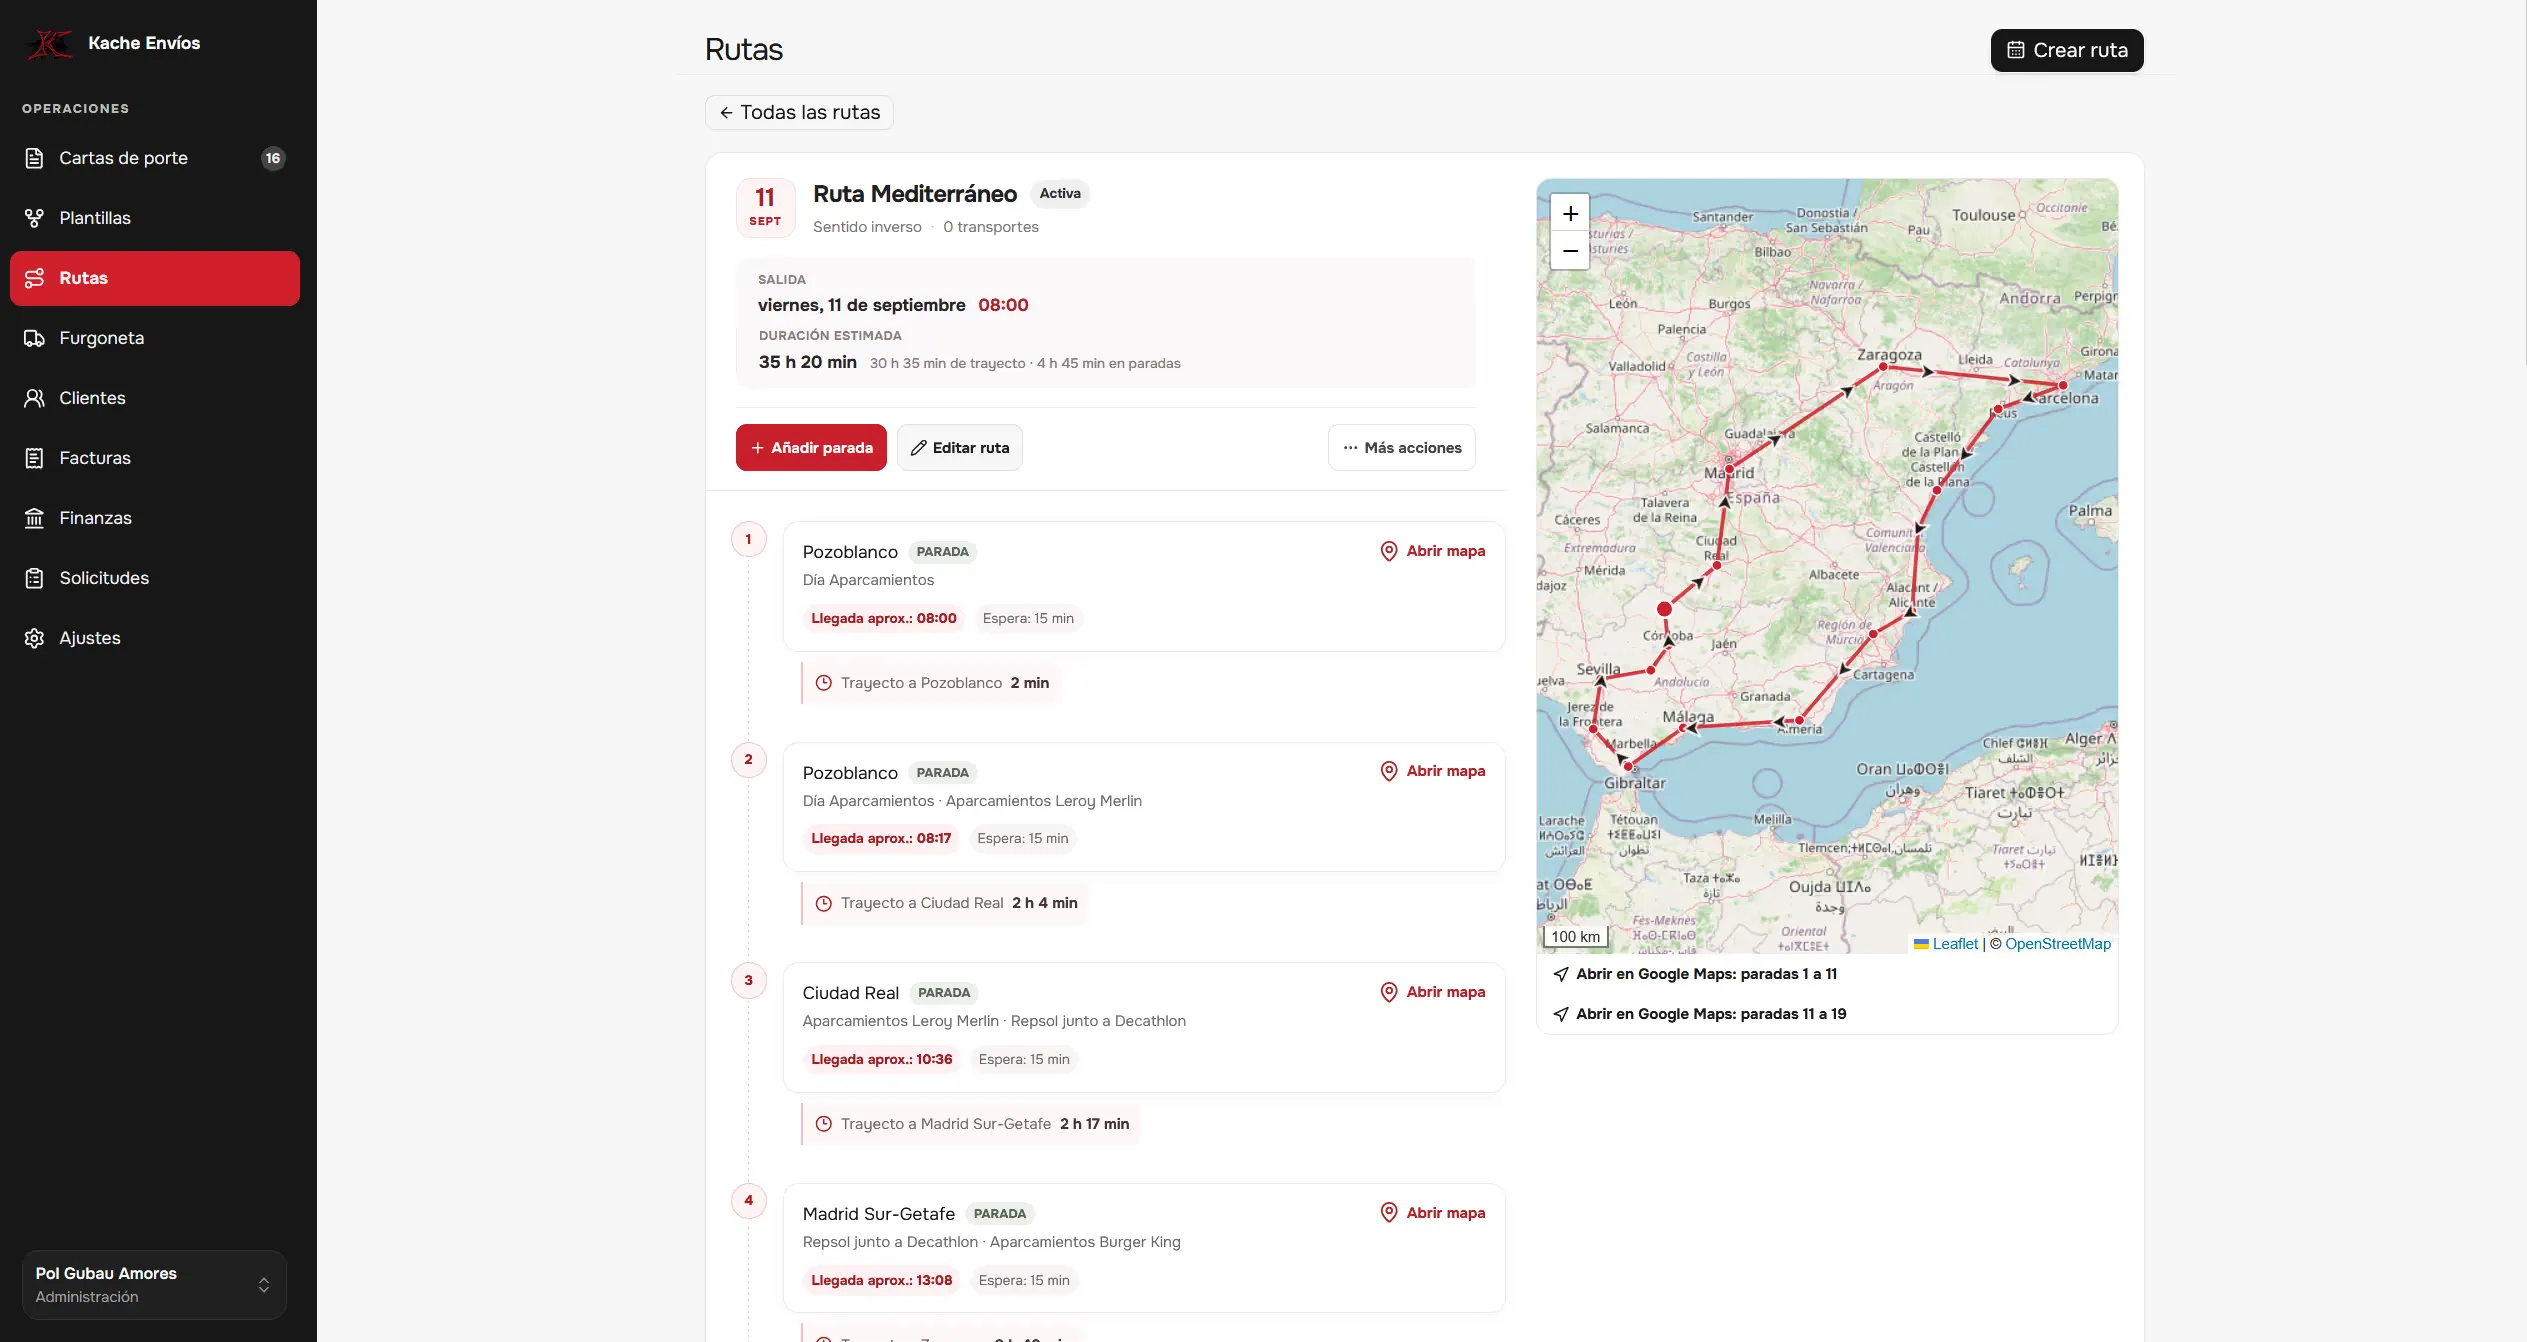Click stop number 3 marker
This screenshot has width=2527, height=1342.
[748, 980]
